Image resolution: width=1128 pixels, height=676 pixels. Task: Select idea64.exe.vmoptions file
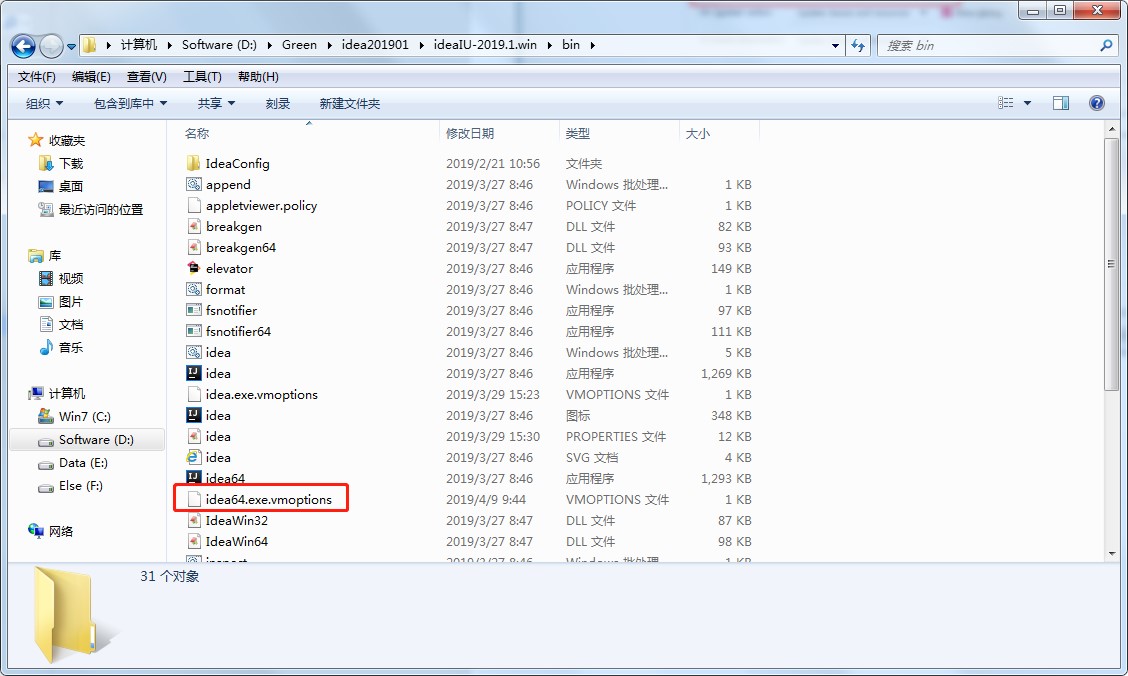click(268, 499)
